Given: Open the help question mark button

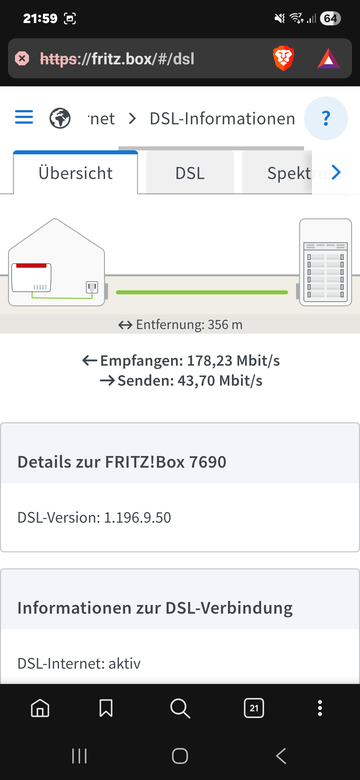Looking at the screenshot, I should tap(326, 118).
